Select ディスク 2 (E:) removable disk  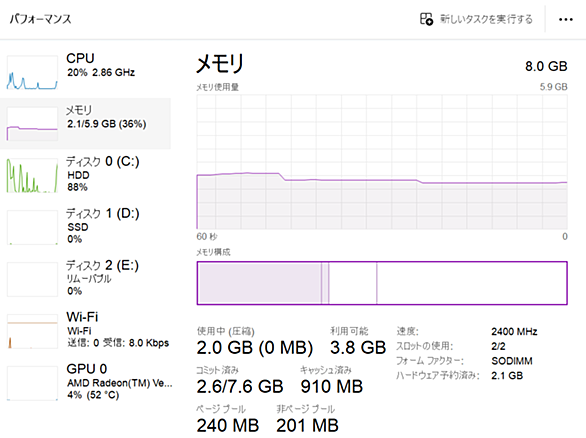pyautogui.click(x=86, y=279)
